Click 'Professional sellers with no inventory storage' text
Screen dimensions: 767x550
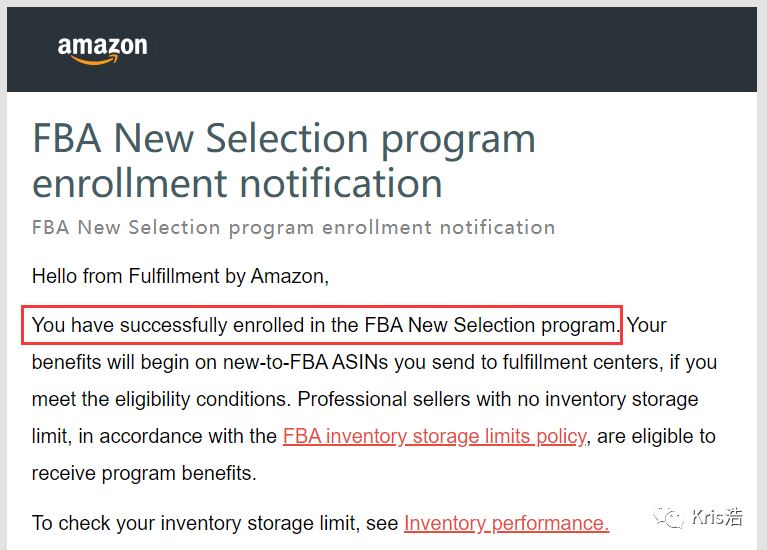497,399
